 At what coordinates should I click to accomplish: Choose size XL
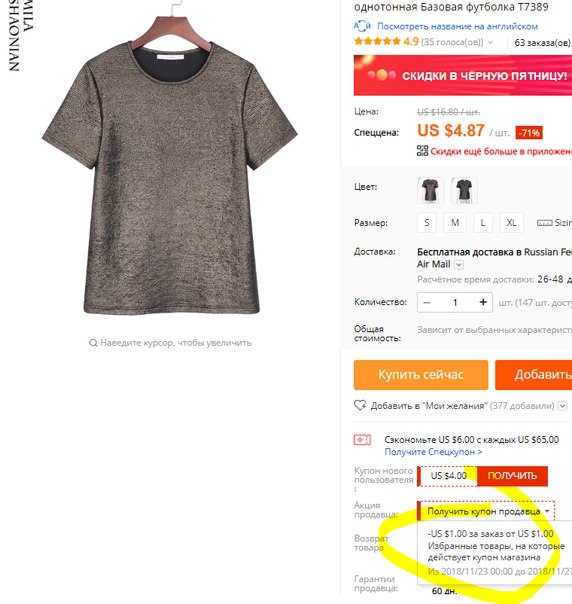coord(511,223)
